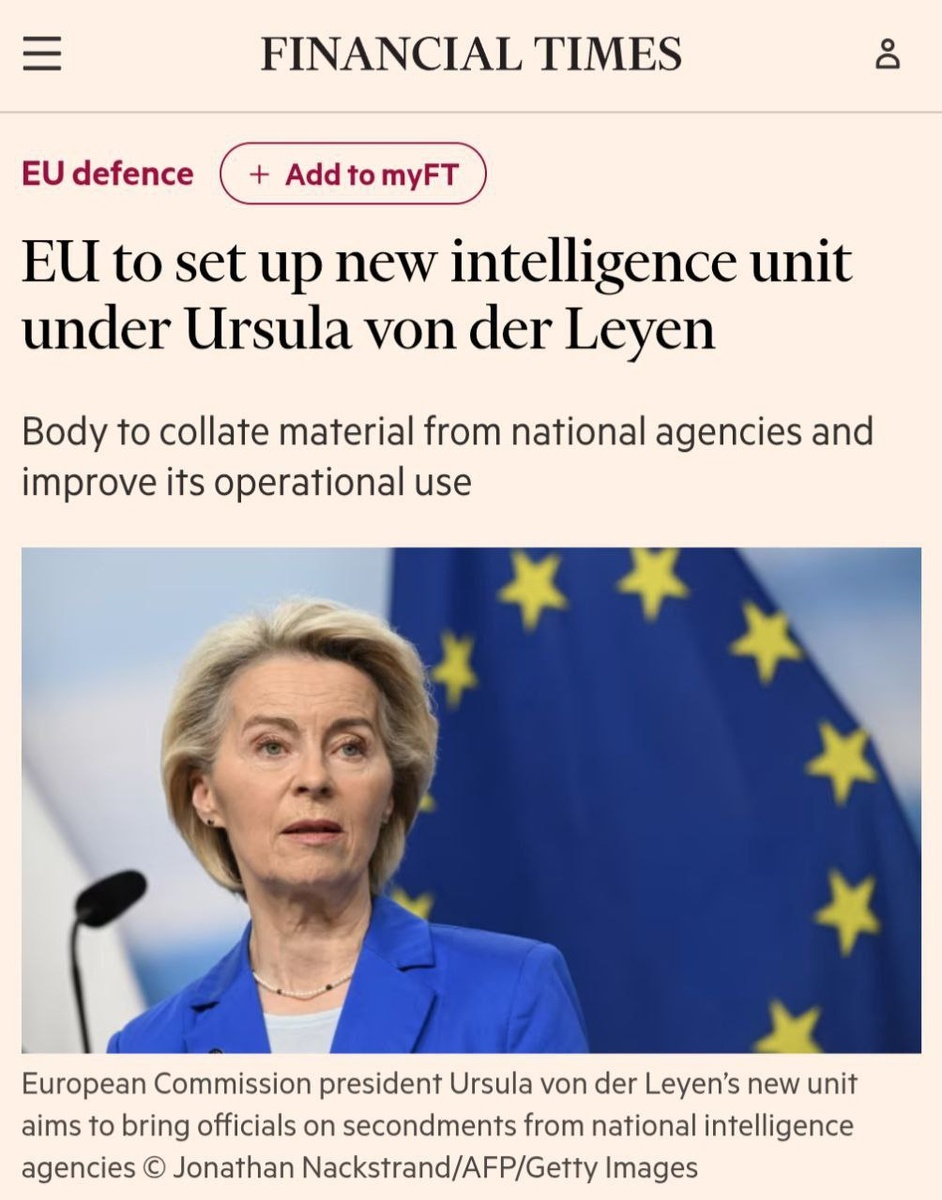Open the hamburger navigation menu
Image resolution: width=942 pixels, height=1200 pixels.
43,54
